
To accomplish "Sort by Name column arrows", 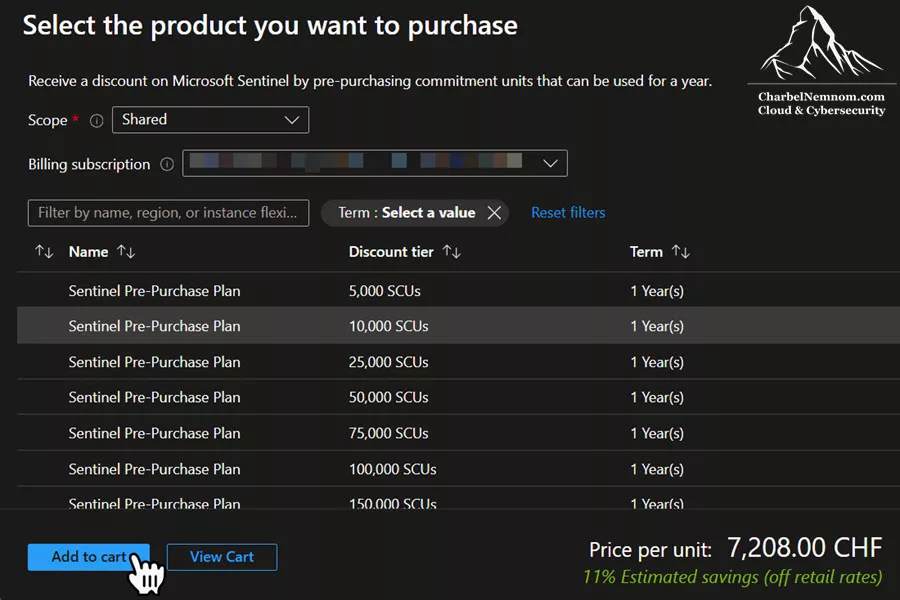I will click(x=126, y=251).
